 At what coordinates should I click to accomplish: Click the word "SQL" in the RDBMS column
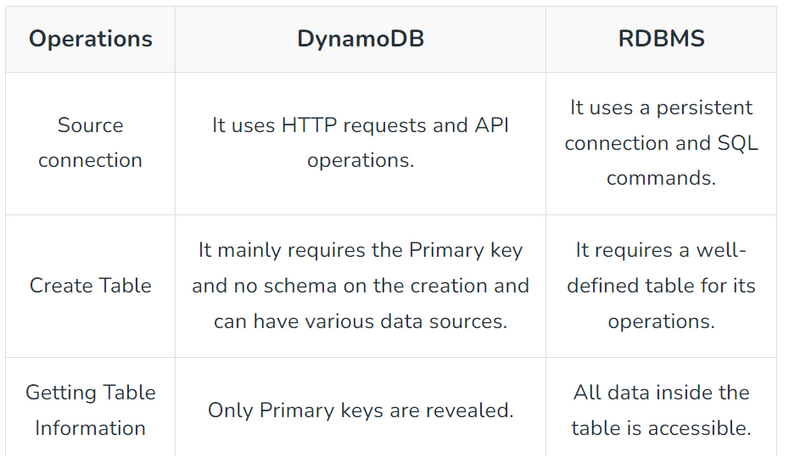click(x=738, y=143)
